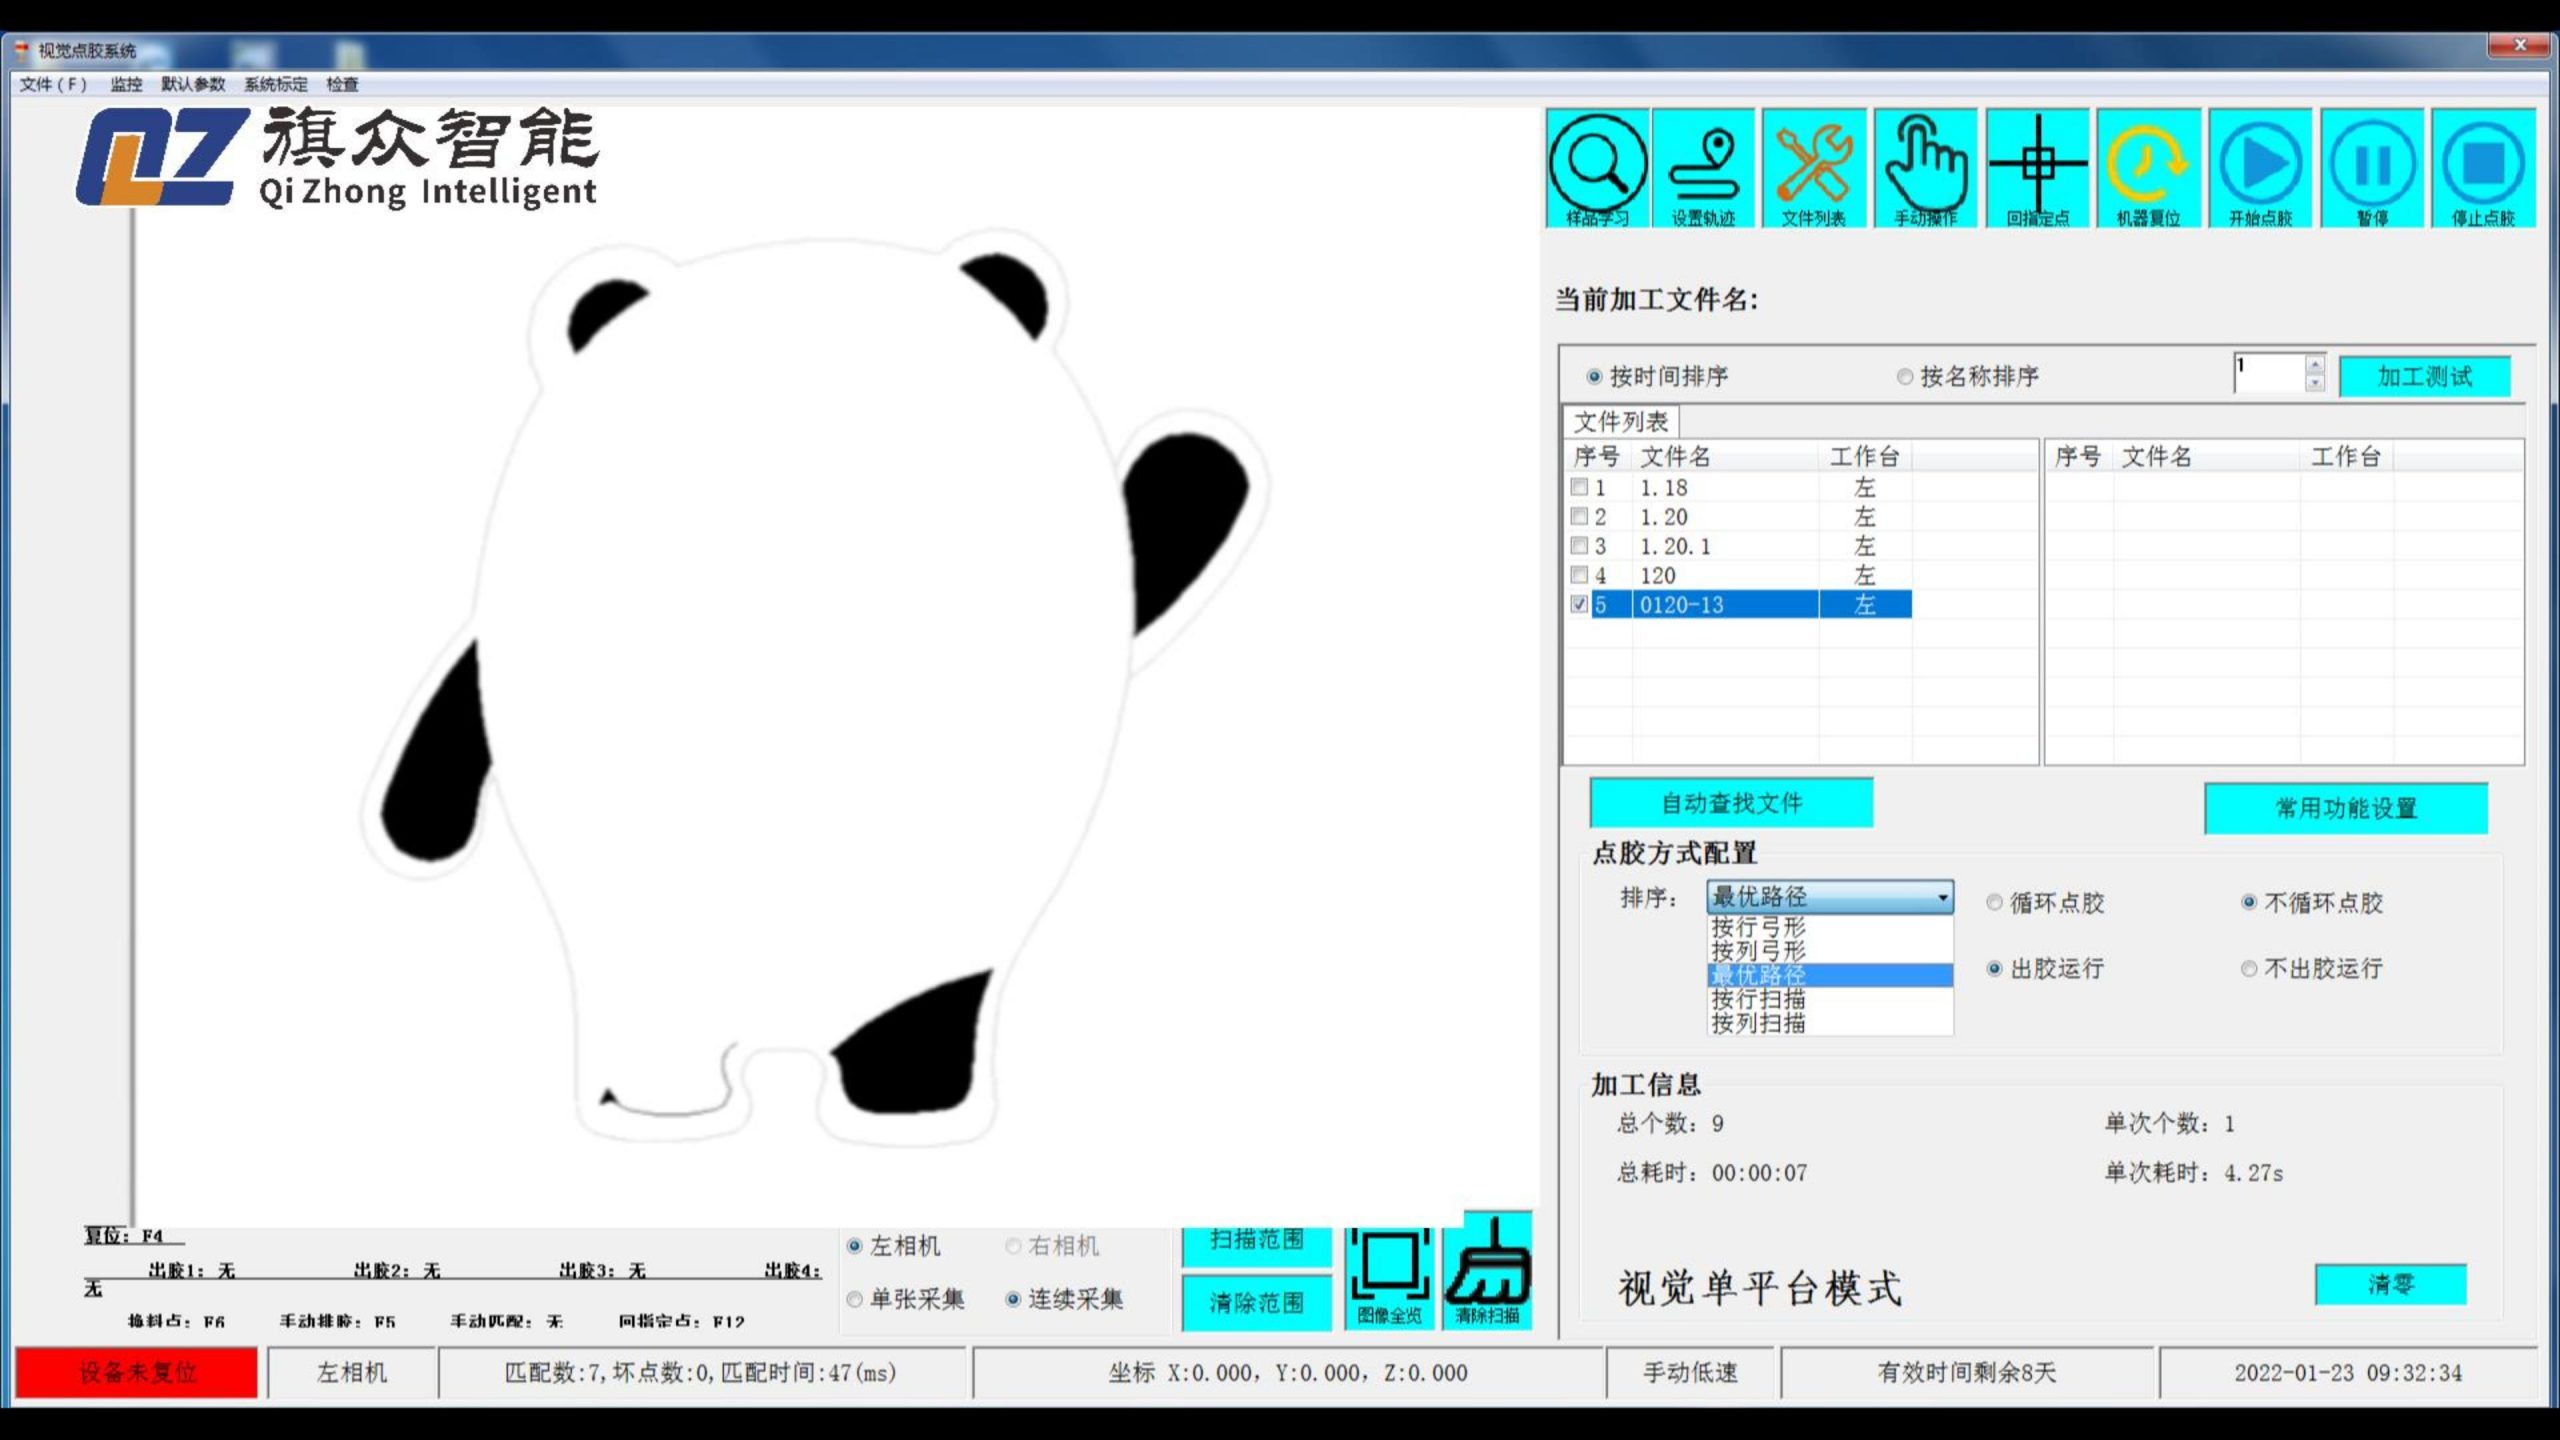The height and width of the screenshot is (1440, 2560).
Task: Click right list 文件名 column header
Action: [x=2206, y=457]
